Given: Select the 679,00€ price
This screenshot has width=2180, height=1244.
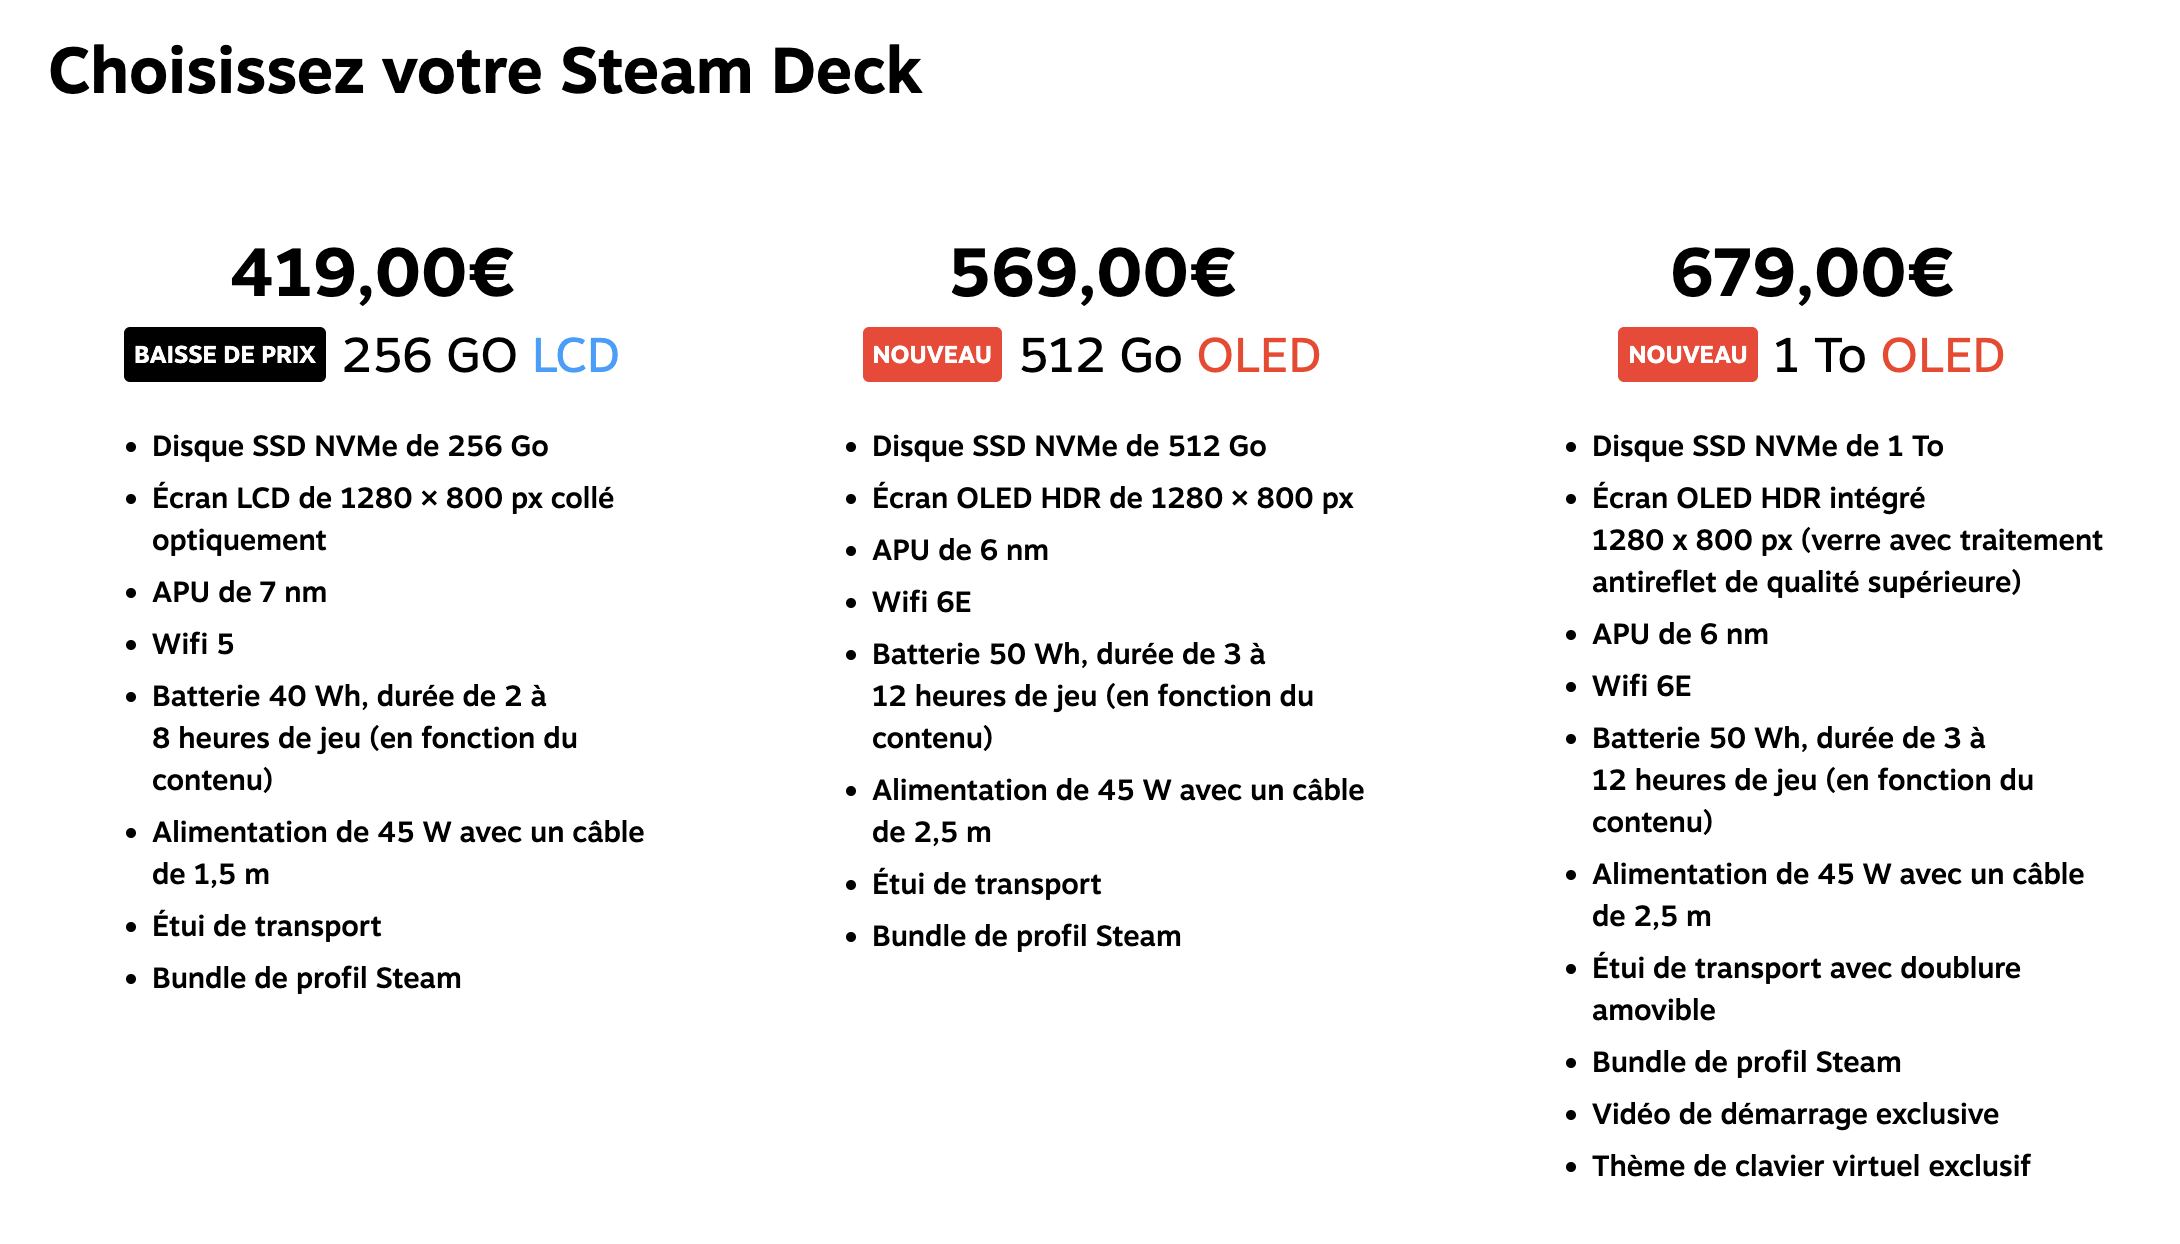Looking at the screenshot, I should (x=1812, y=273).
